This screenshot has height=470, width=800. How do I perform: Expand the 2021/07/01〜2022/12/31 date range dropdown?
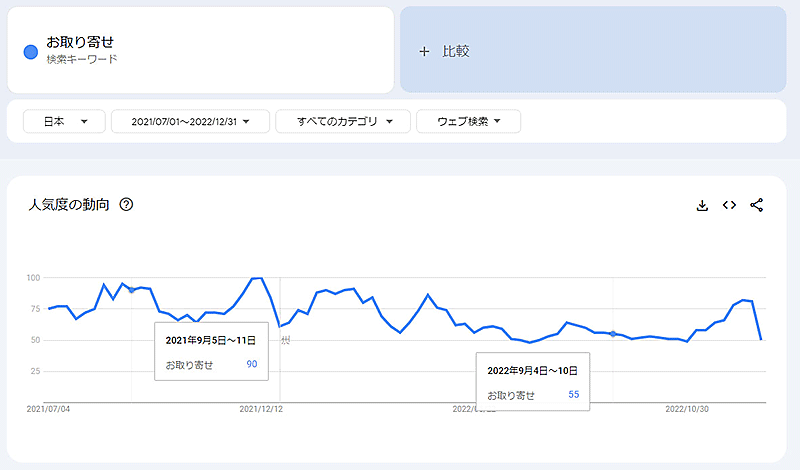pyautogui.click(x=189, y=121)
